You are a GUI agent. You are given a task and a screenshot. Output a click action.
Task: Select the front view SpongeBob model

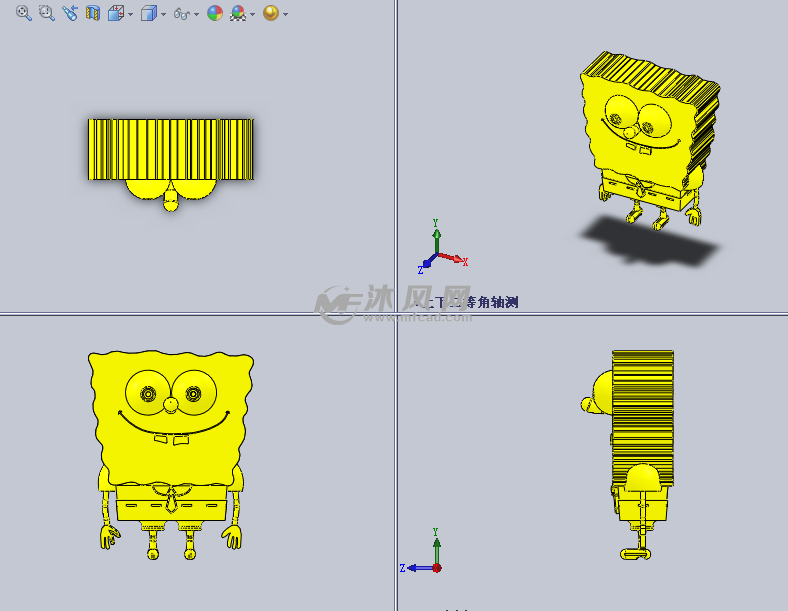(171, 455)
